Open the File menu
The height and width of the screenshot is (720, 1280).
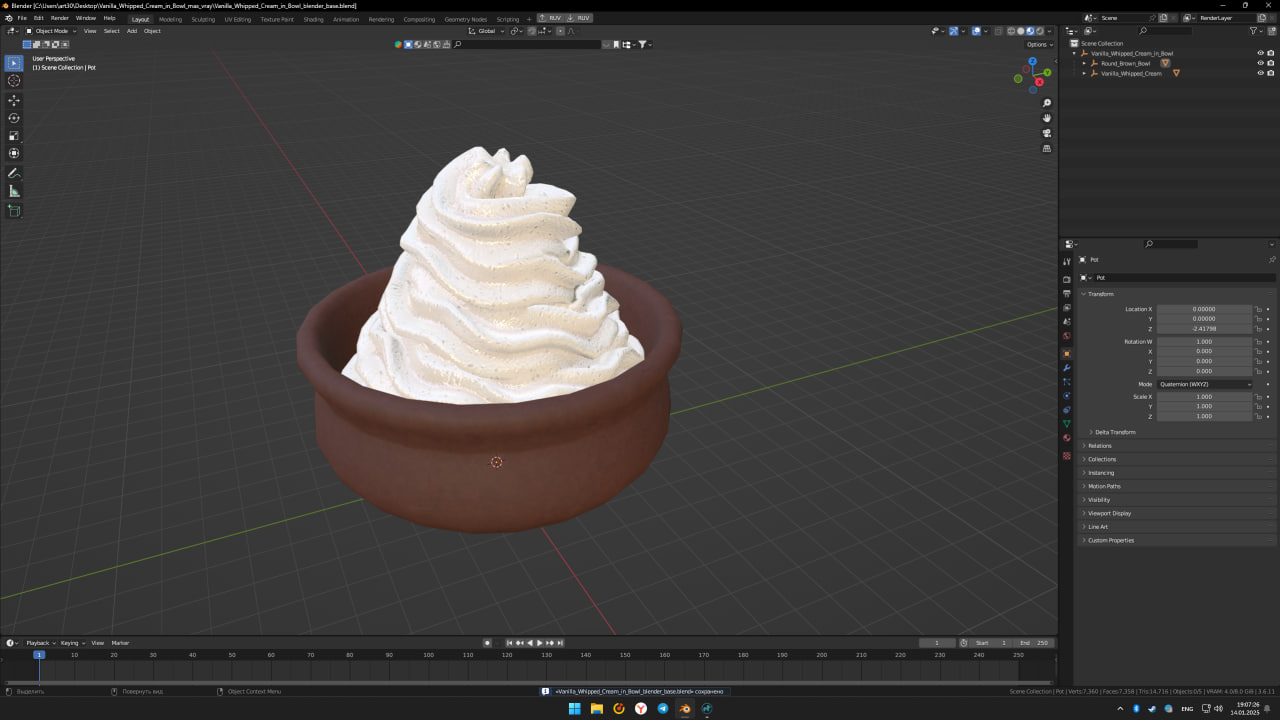22,18
